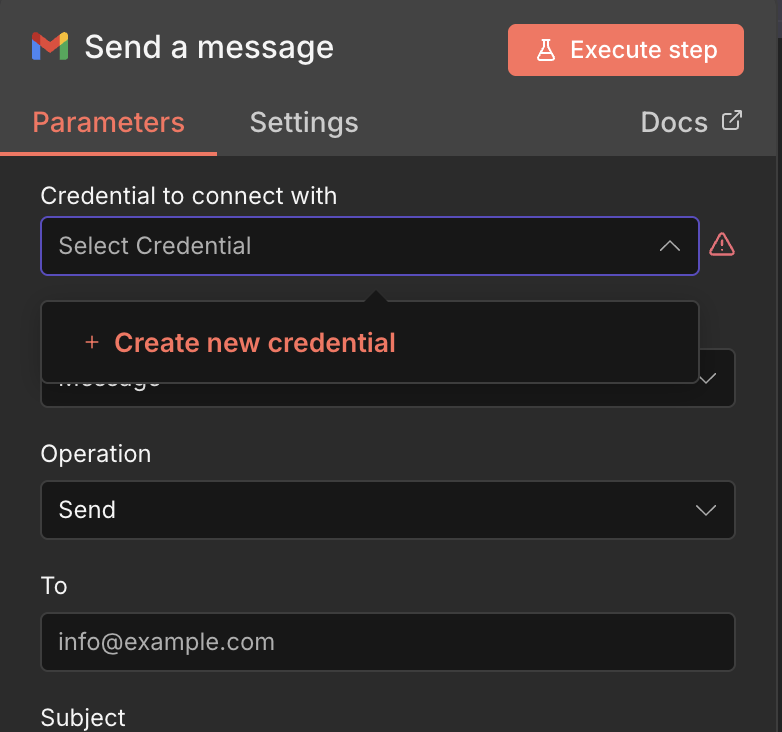Click the Subject field label
782x732 pixels.
pyautogui.click(x=83, y=717)
